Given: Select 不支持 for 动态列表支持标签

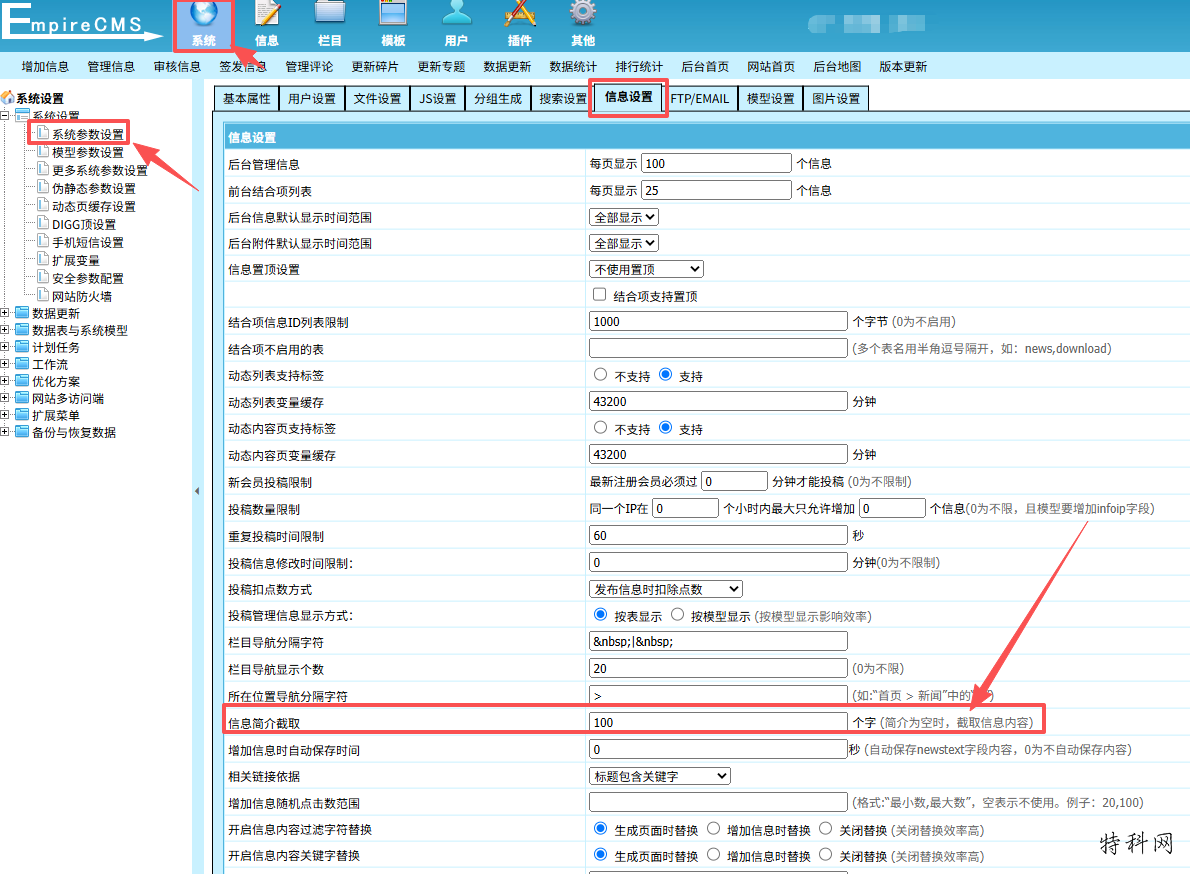Looking at the screenshot, I should tap(600, 374).
